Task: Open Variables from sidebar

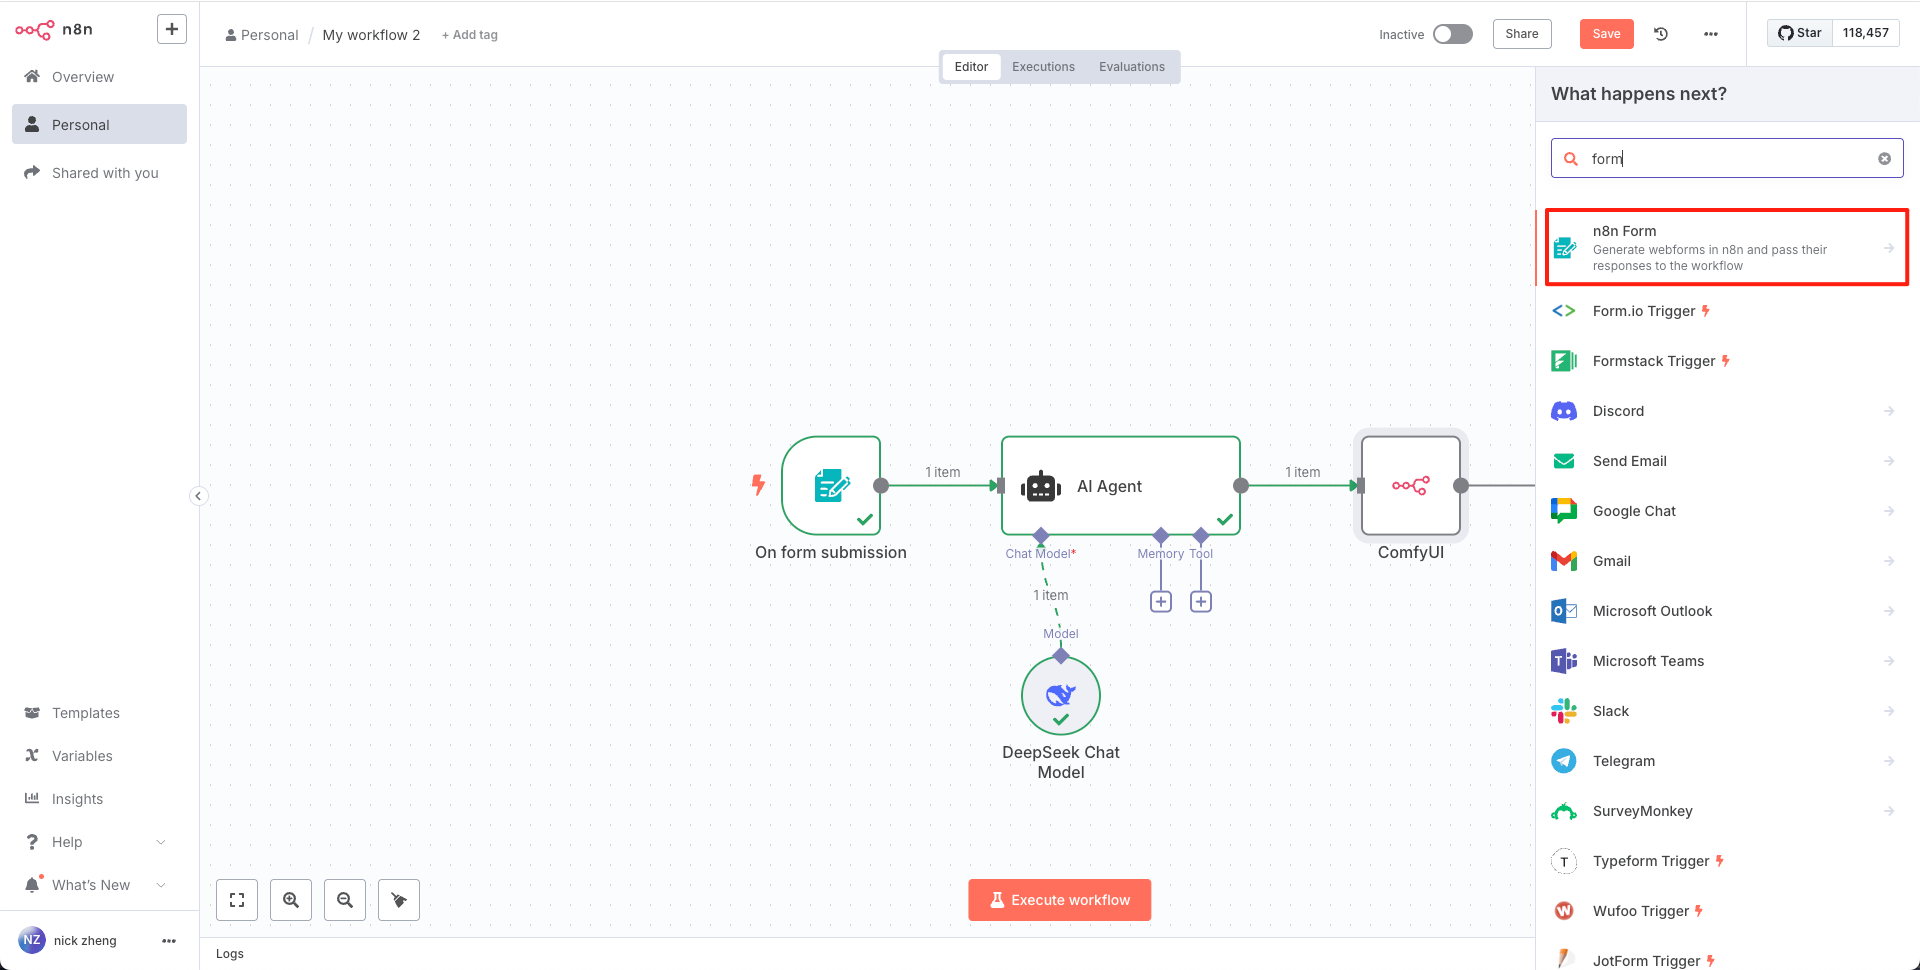Action: tap(99, 756)
